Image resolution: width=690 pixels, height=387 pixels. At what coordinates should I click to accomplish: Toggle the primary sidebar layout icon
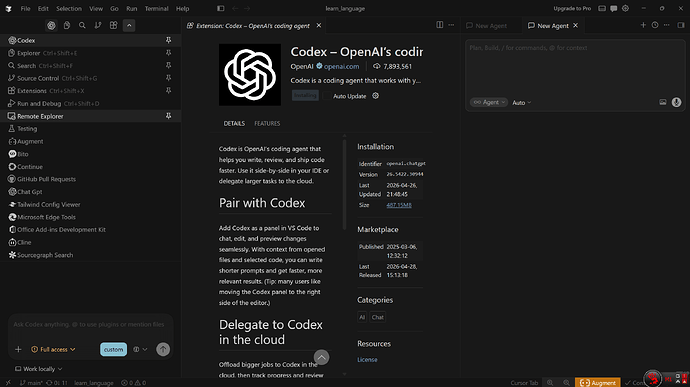[220, 8]
